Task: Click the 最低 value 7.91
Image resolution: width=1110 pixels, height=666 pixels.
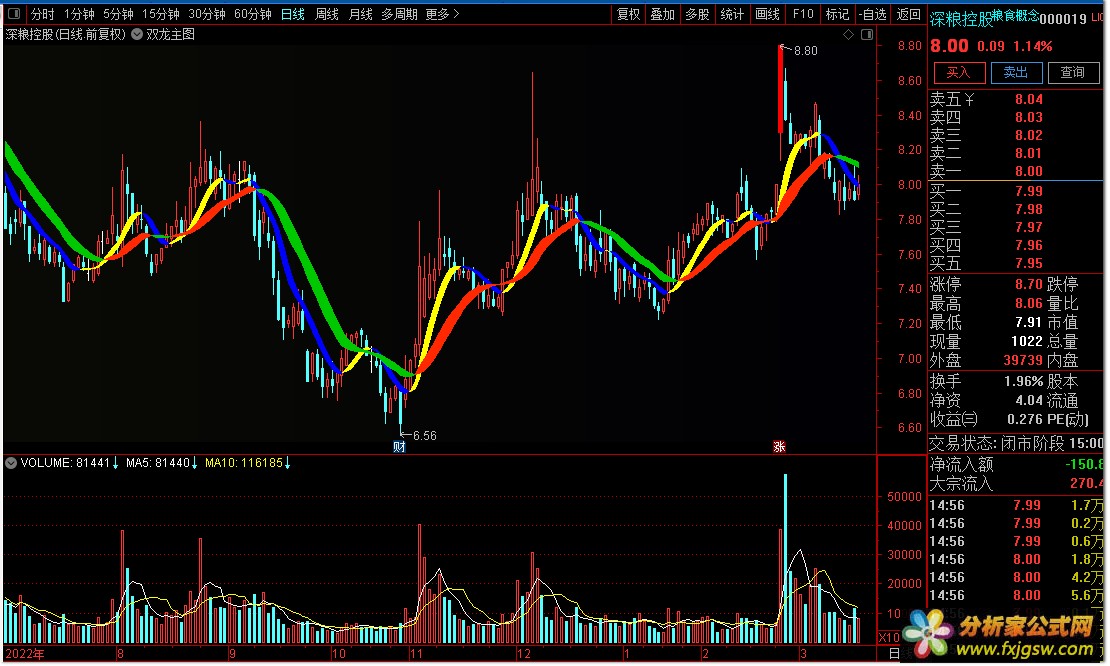Action: click(1029, 322)
